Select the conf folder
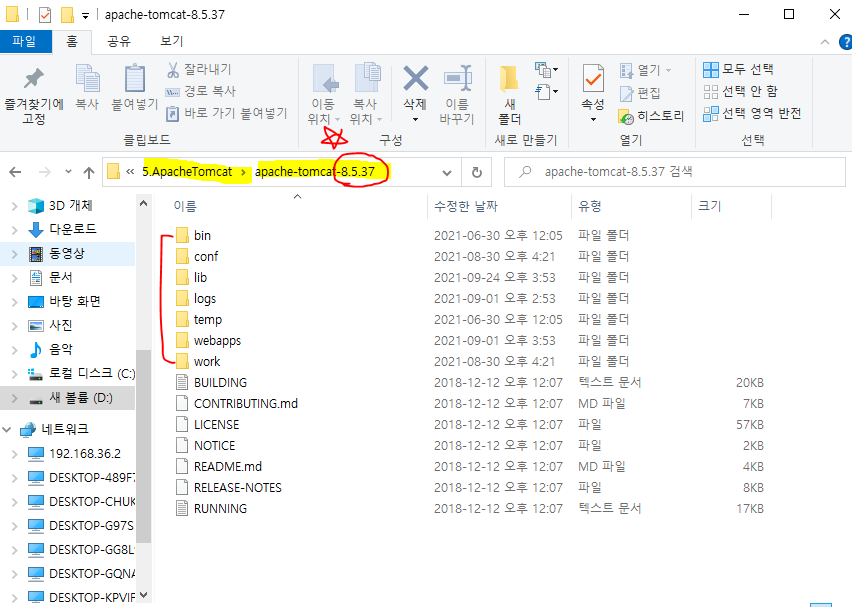The width and height of the screenshot is (852, 607). 206,256
